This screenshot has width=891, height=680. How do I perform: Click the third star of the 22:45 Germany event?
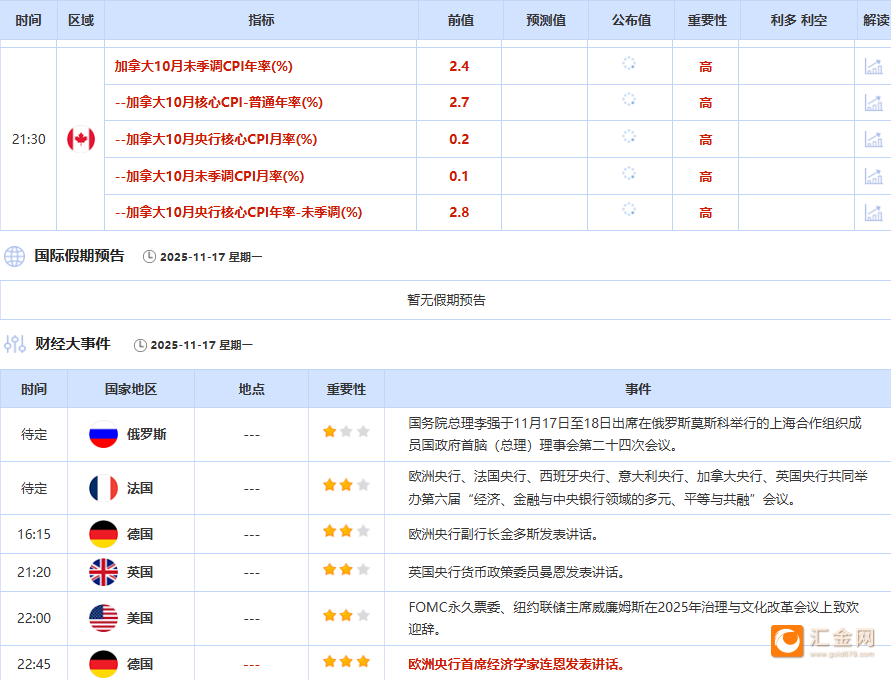[x=364, y=663]
